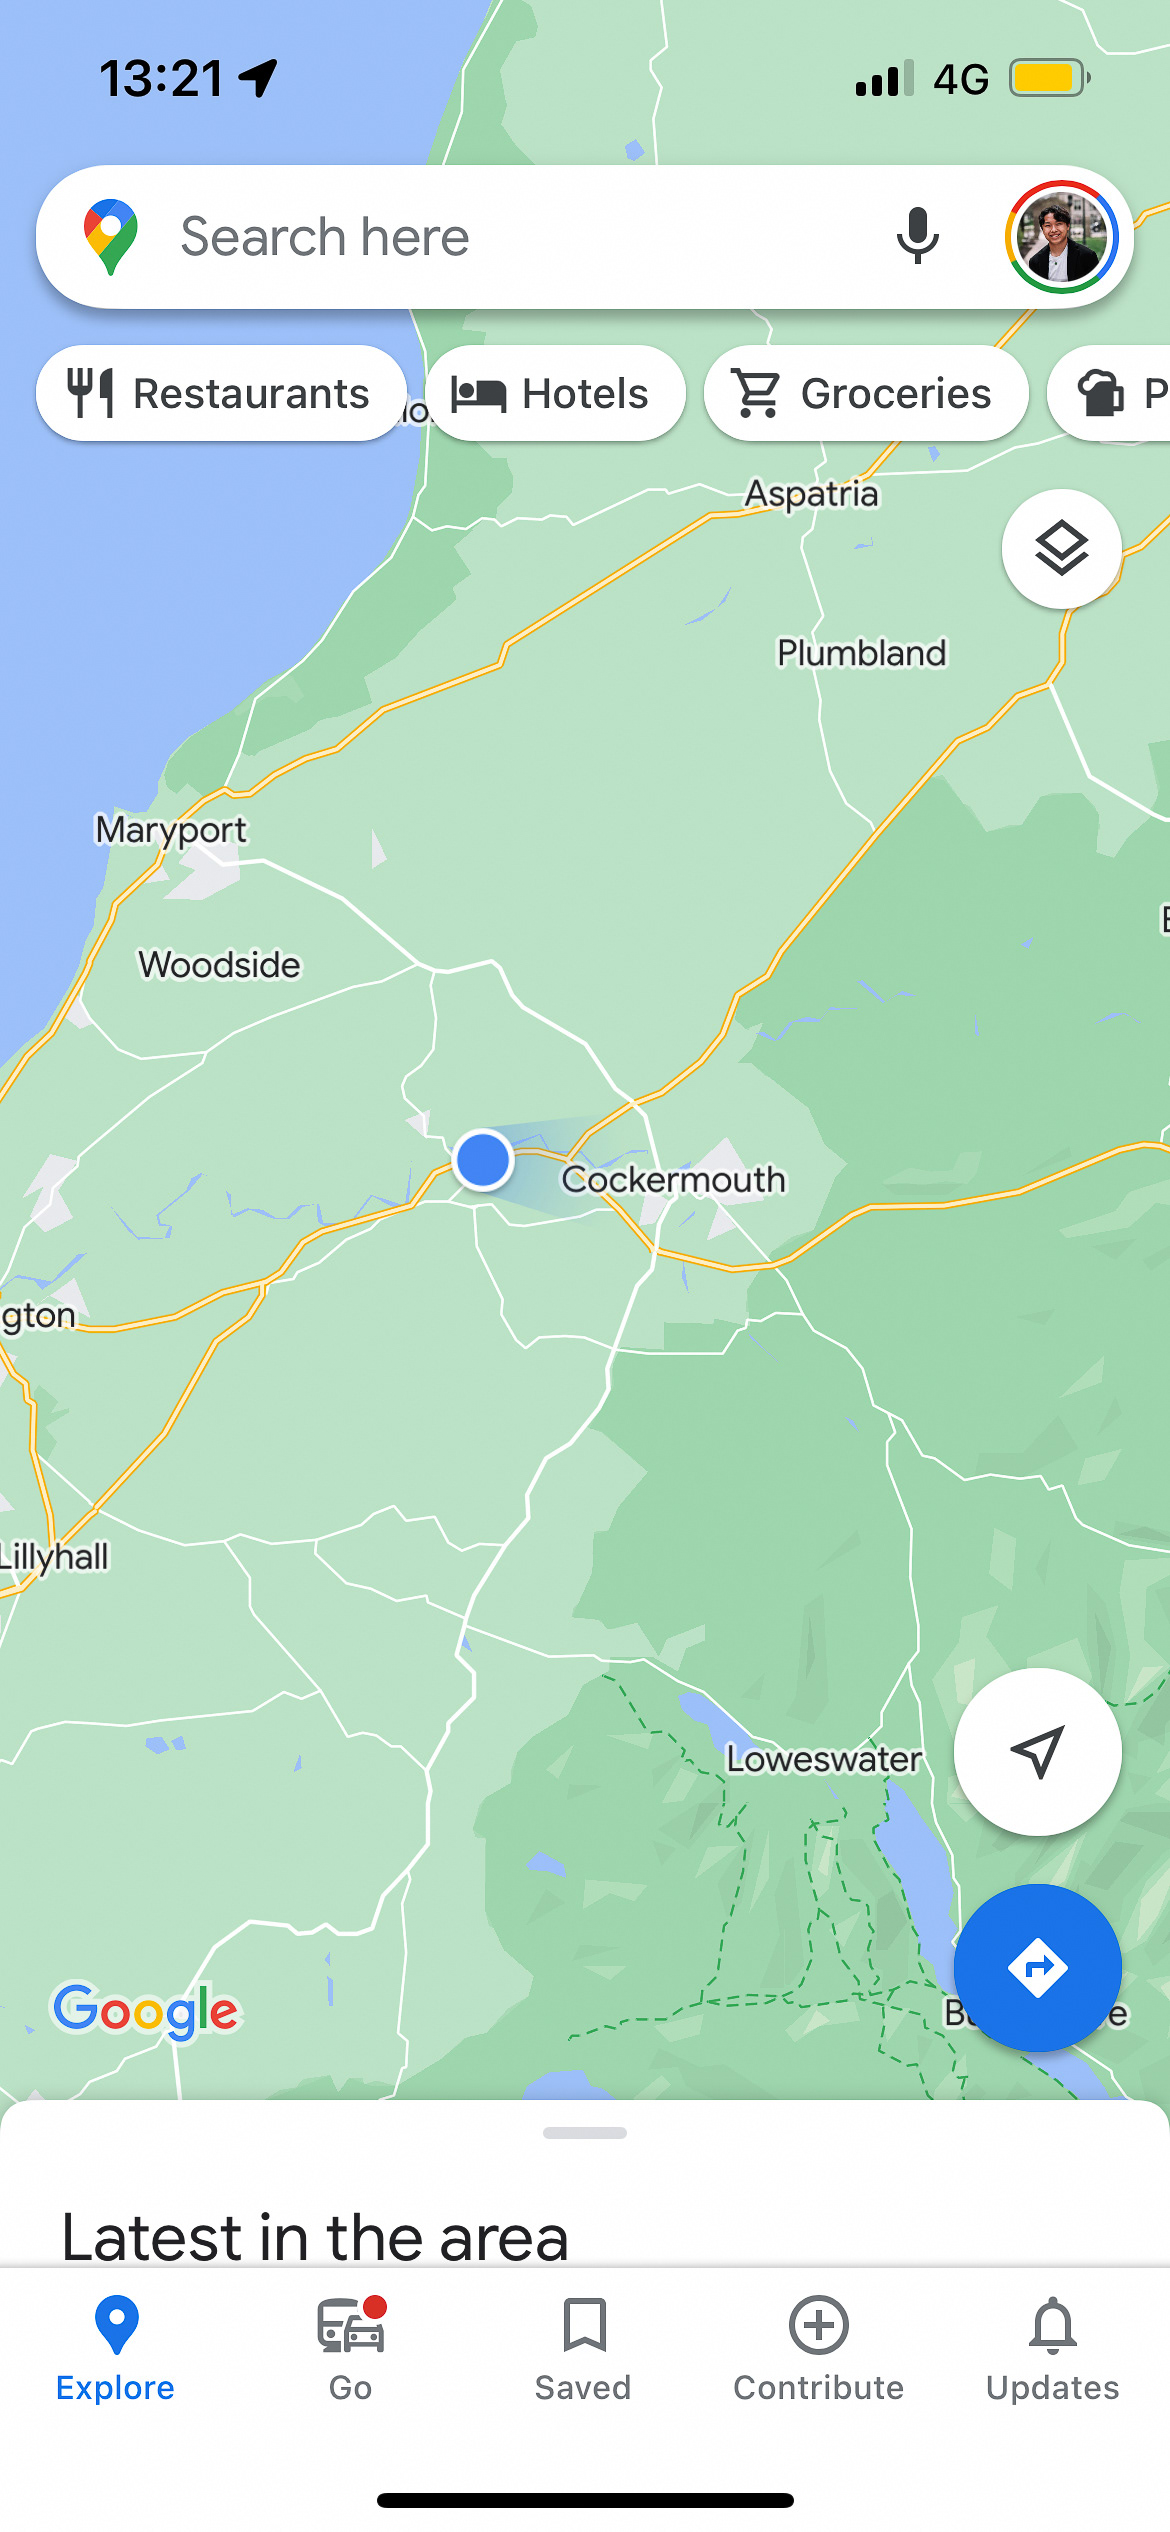Expand the Latest in the area panel
This screenshot has height=2532, width=1170.
[315, 2236]
